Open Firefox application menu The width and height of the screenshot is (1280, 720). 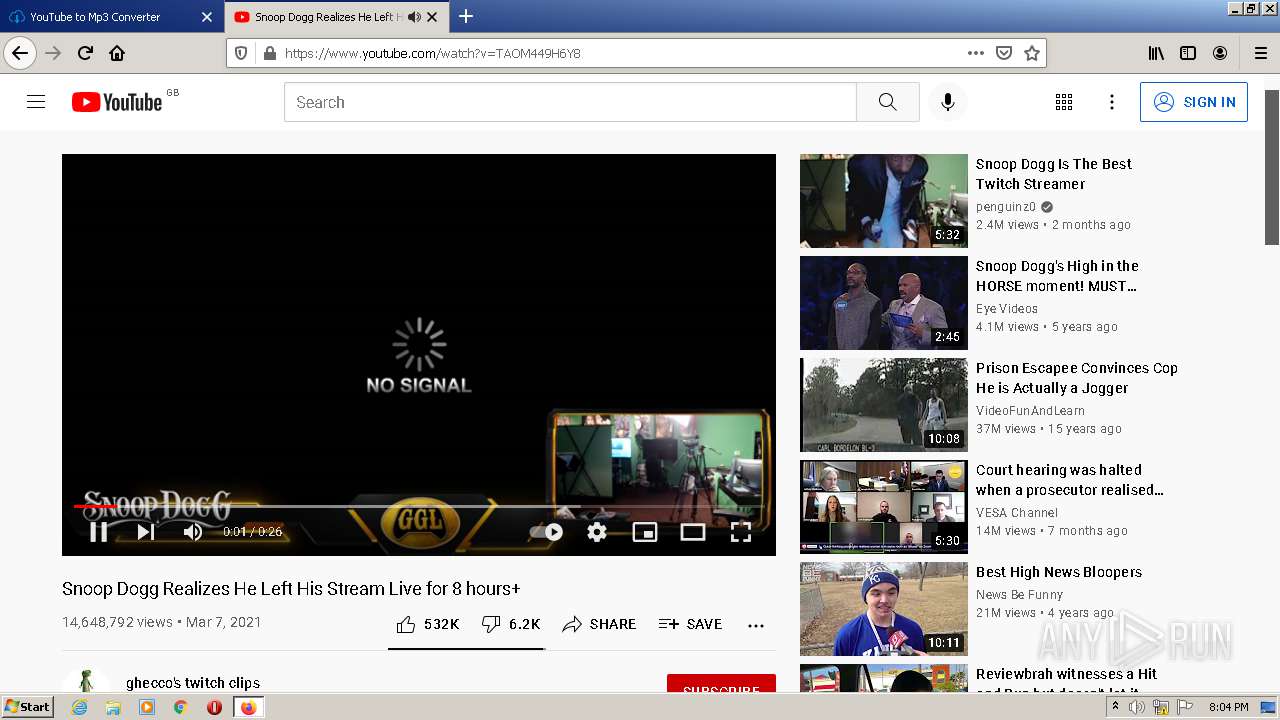[1261, 53]
